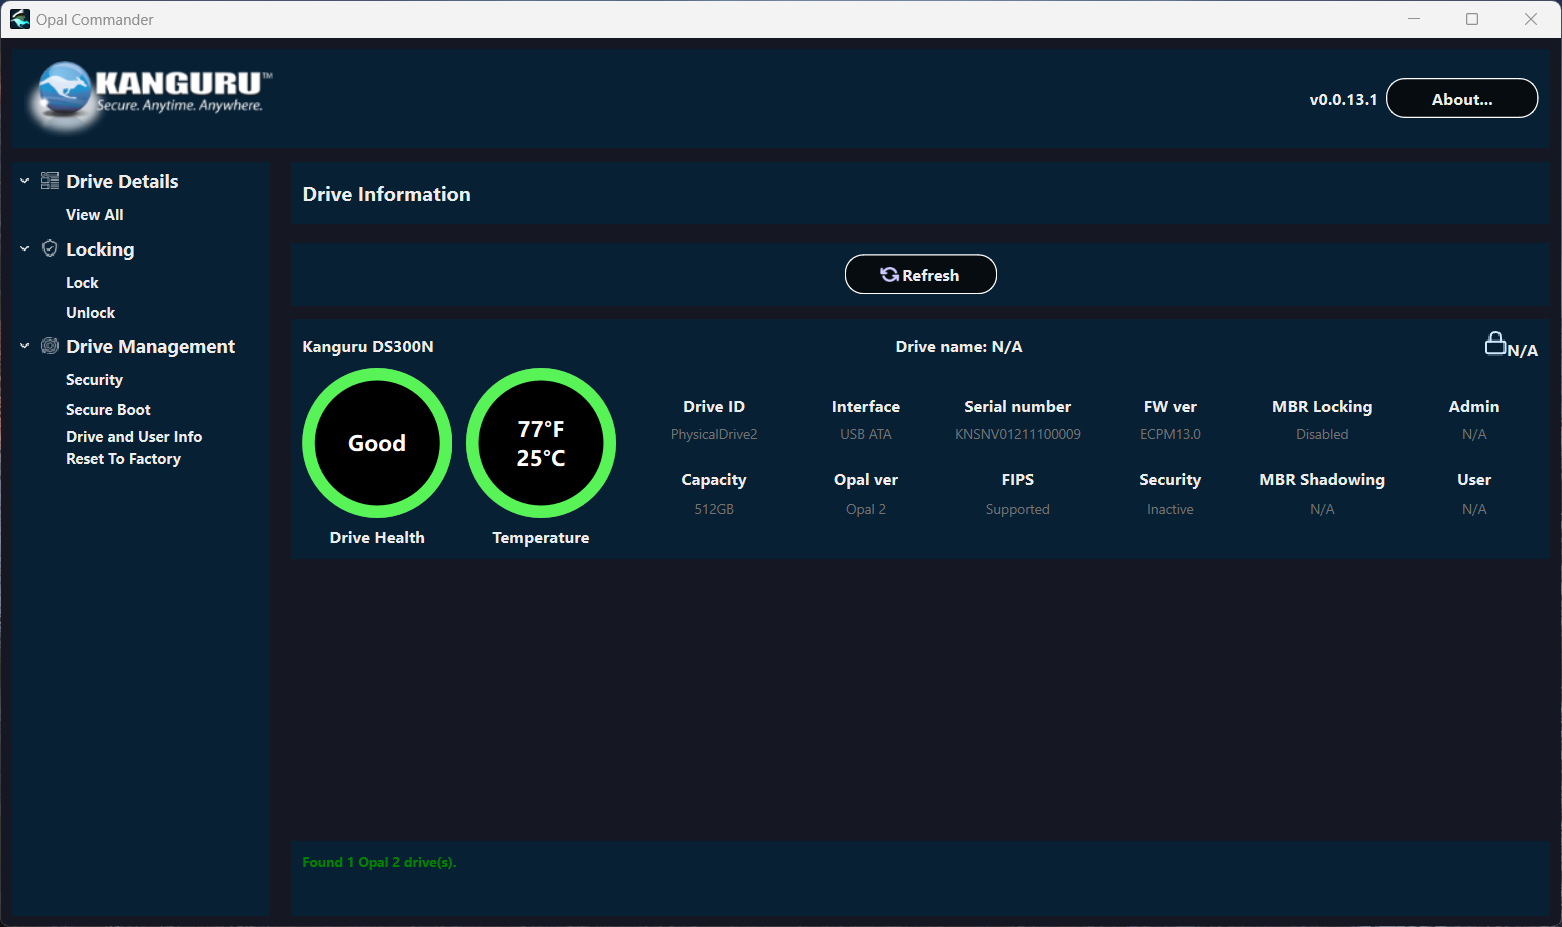Click the Drive Management heading
This screenshot has height=927, width=1562.
tap(150, 346)
